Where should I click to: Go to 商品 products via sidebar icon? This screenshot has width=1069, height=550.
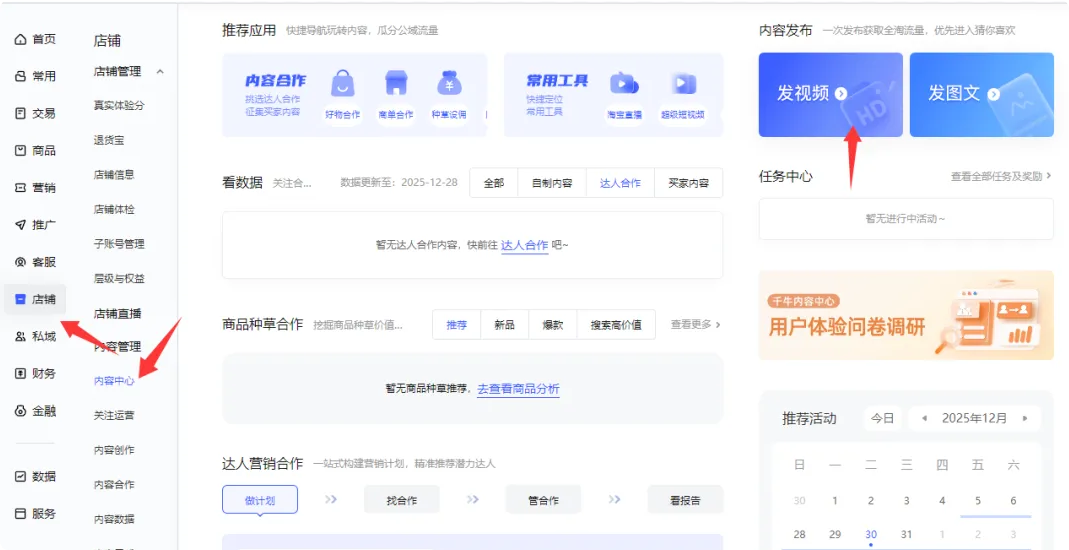pyautogui.click(x=20, y=150)
